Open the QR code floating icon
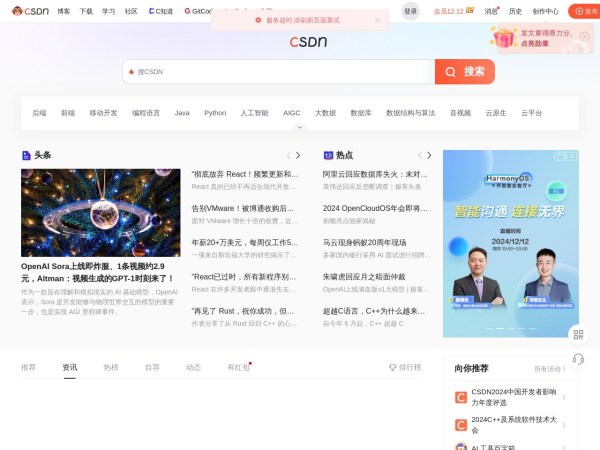600x450 pixels. pyautogui.click(x=577, y=335)
